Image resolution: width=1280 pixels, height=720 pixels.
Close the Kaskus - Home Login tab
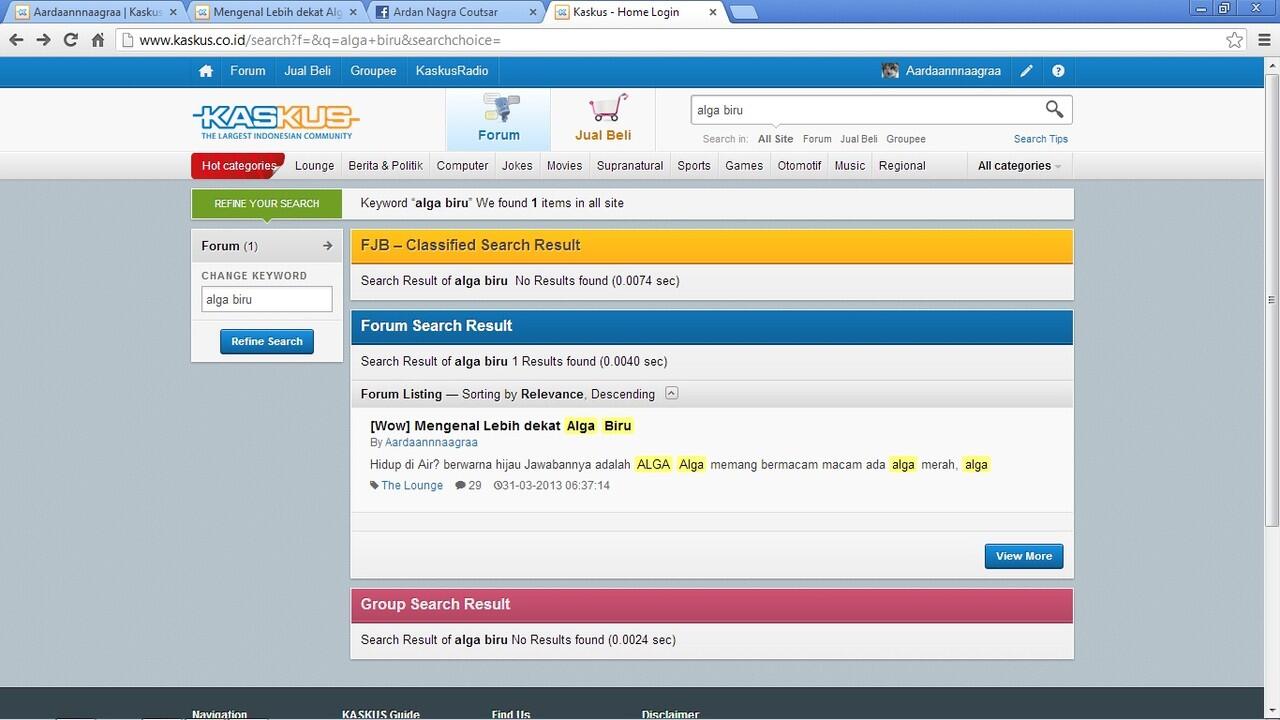pyautogui.click(x=713, y=12)
